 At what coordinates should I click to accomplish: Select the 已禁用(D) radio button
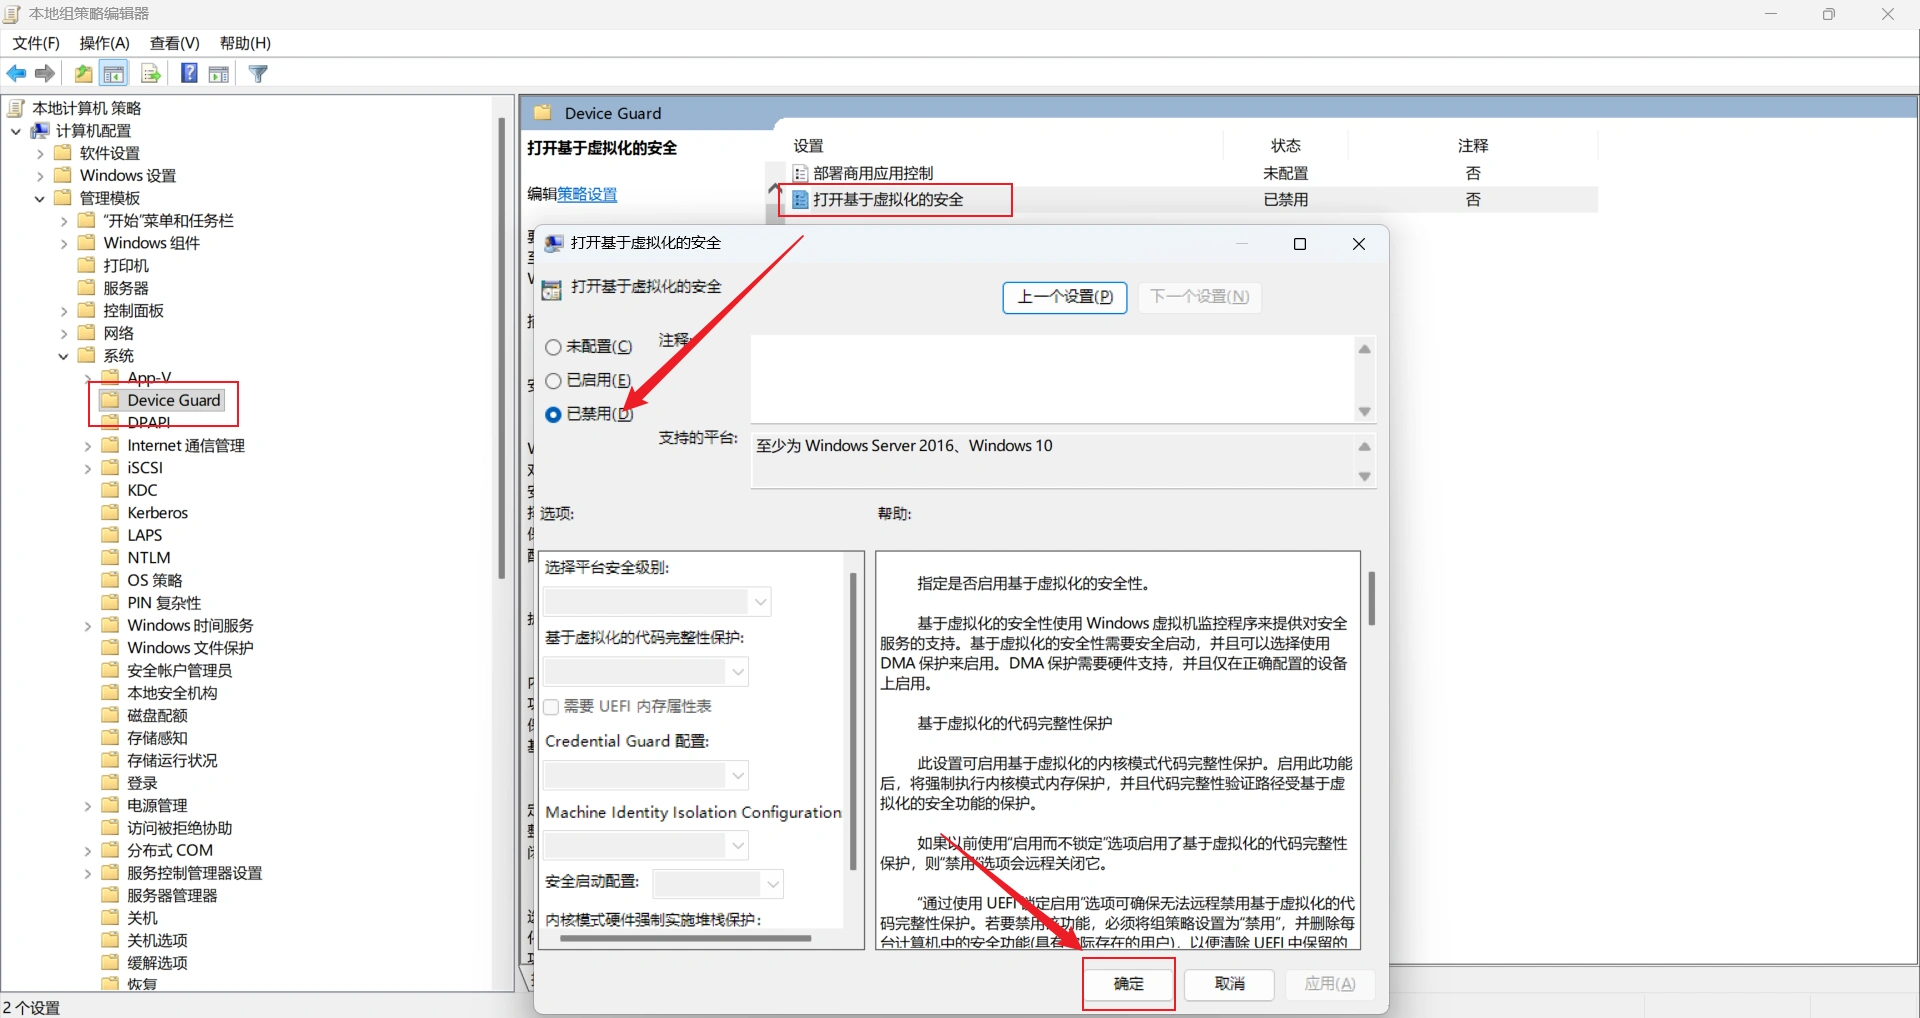point(553,414)
